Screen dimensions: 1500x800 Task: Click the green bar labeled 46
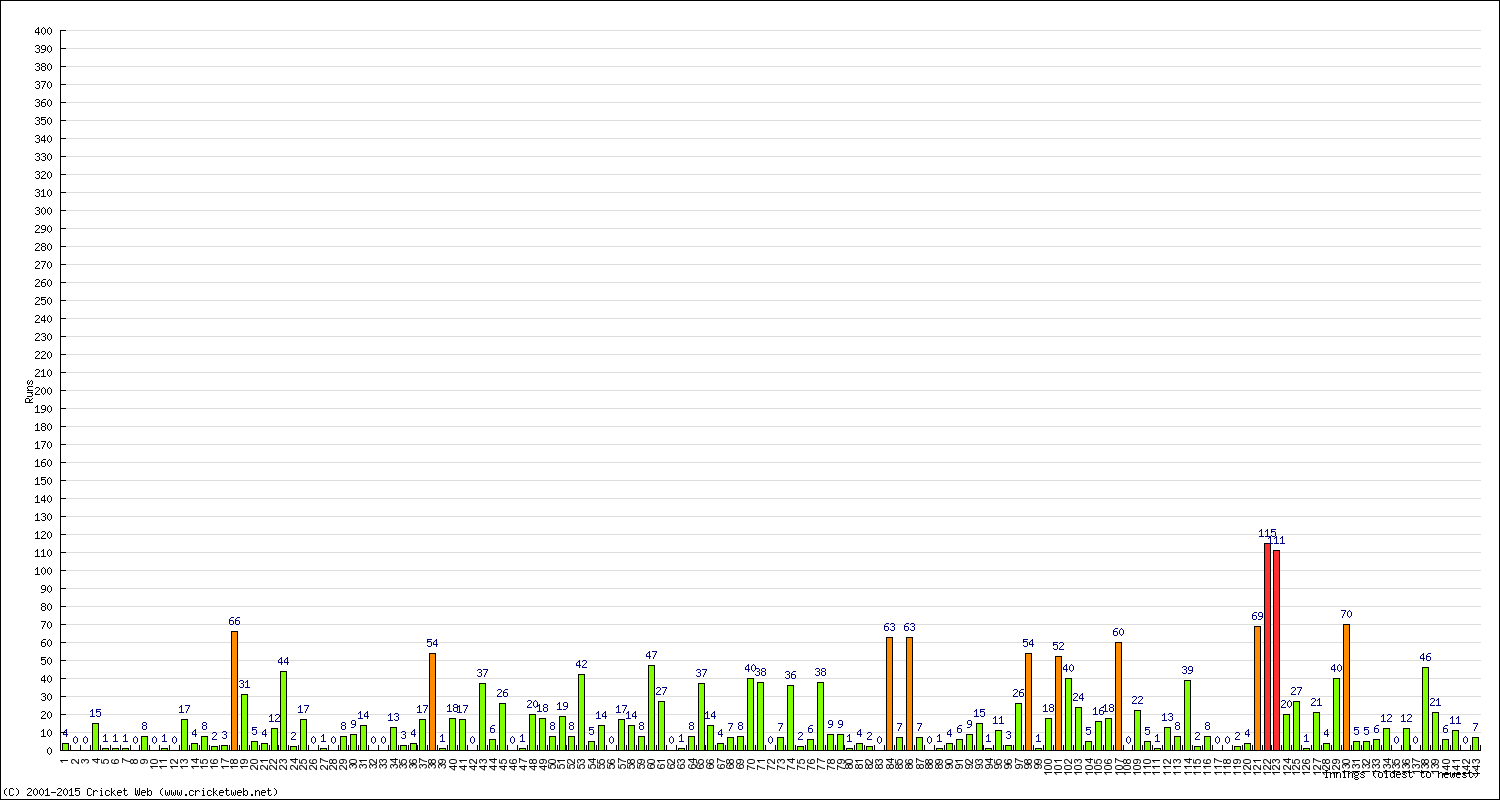[x=1426, y=709]
